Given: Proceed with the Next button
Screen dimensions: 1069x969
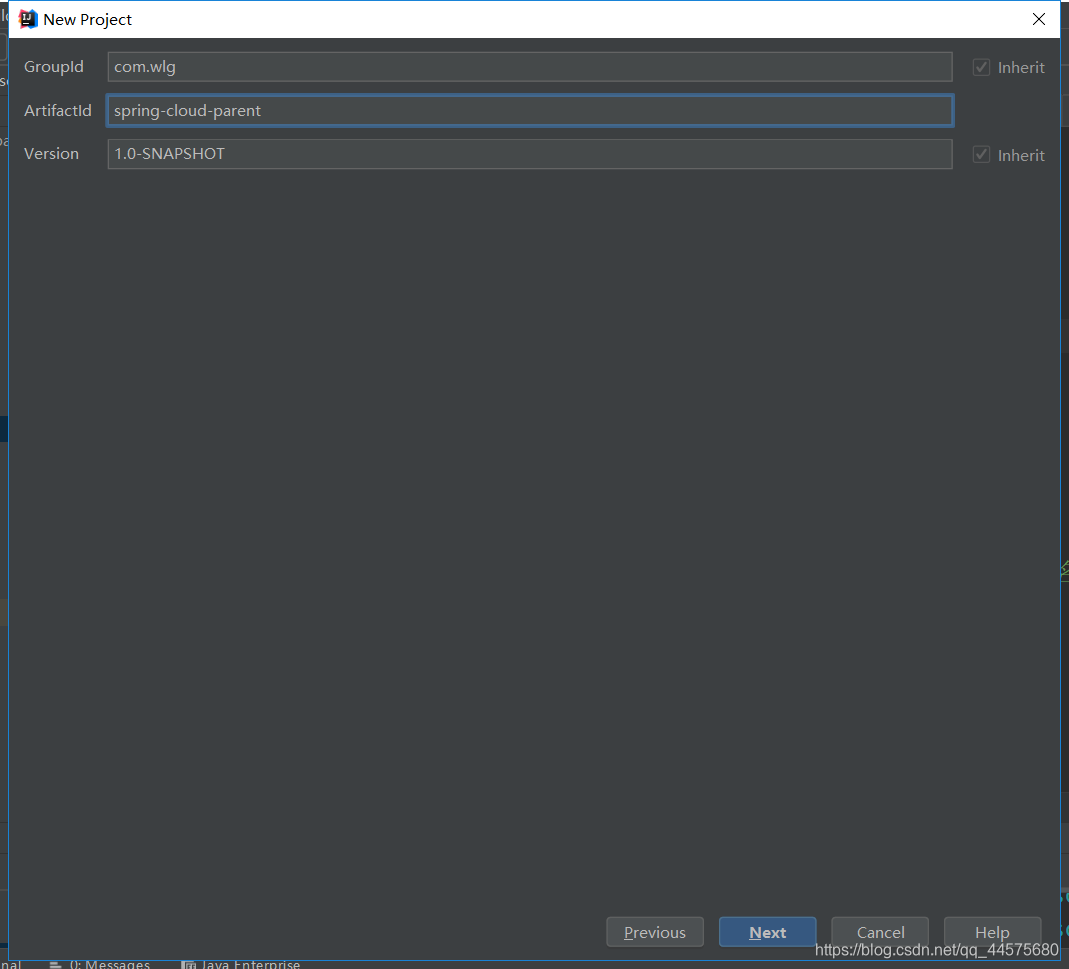Looking at the screenshot, I should point(767,932).
